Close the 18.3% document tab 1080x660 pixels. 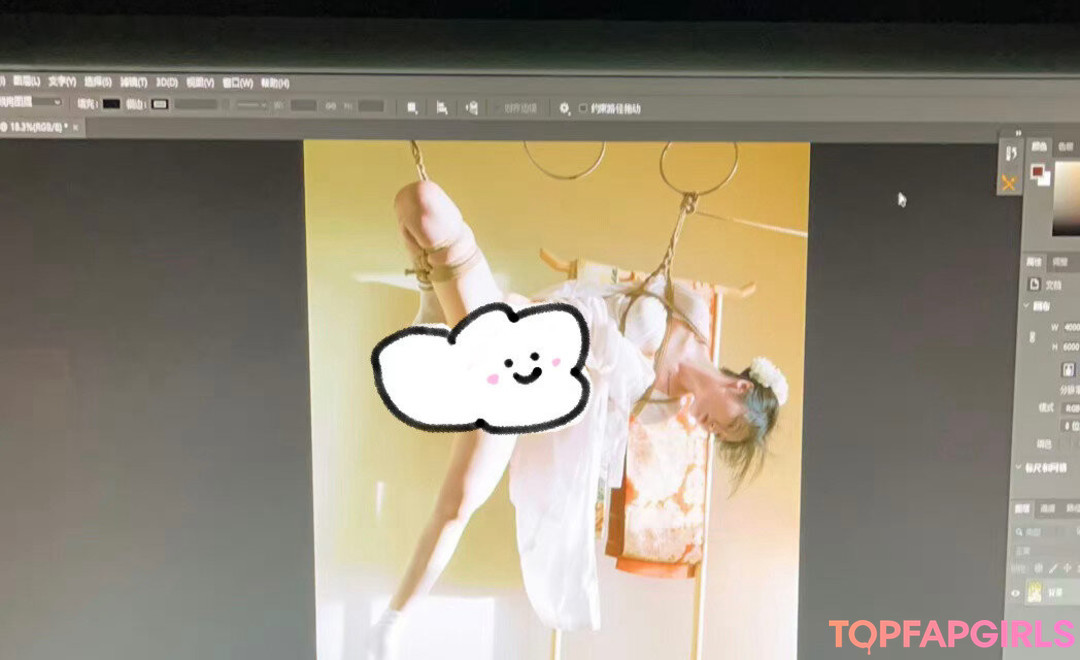click(75, 127)
